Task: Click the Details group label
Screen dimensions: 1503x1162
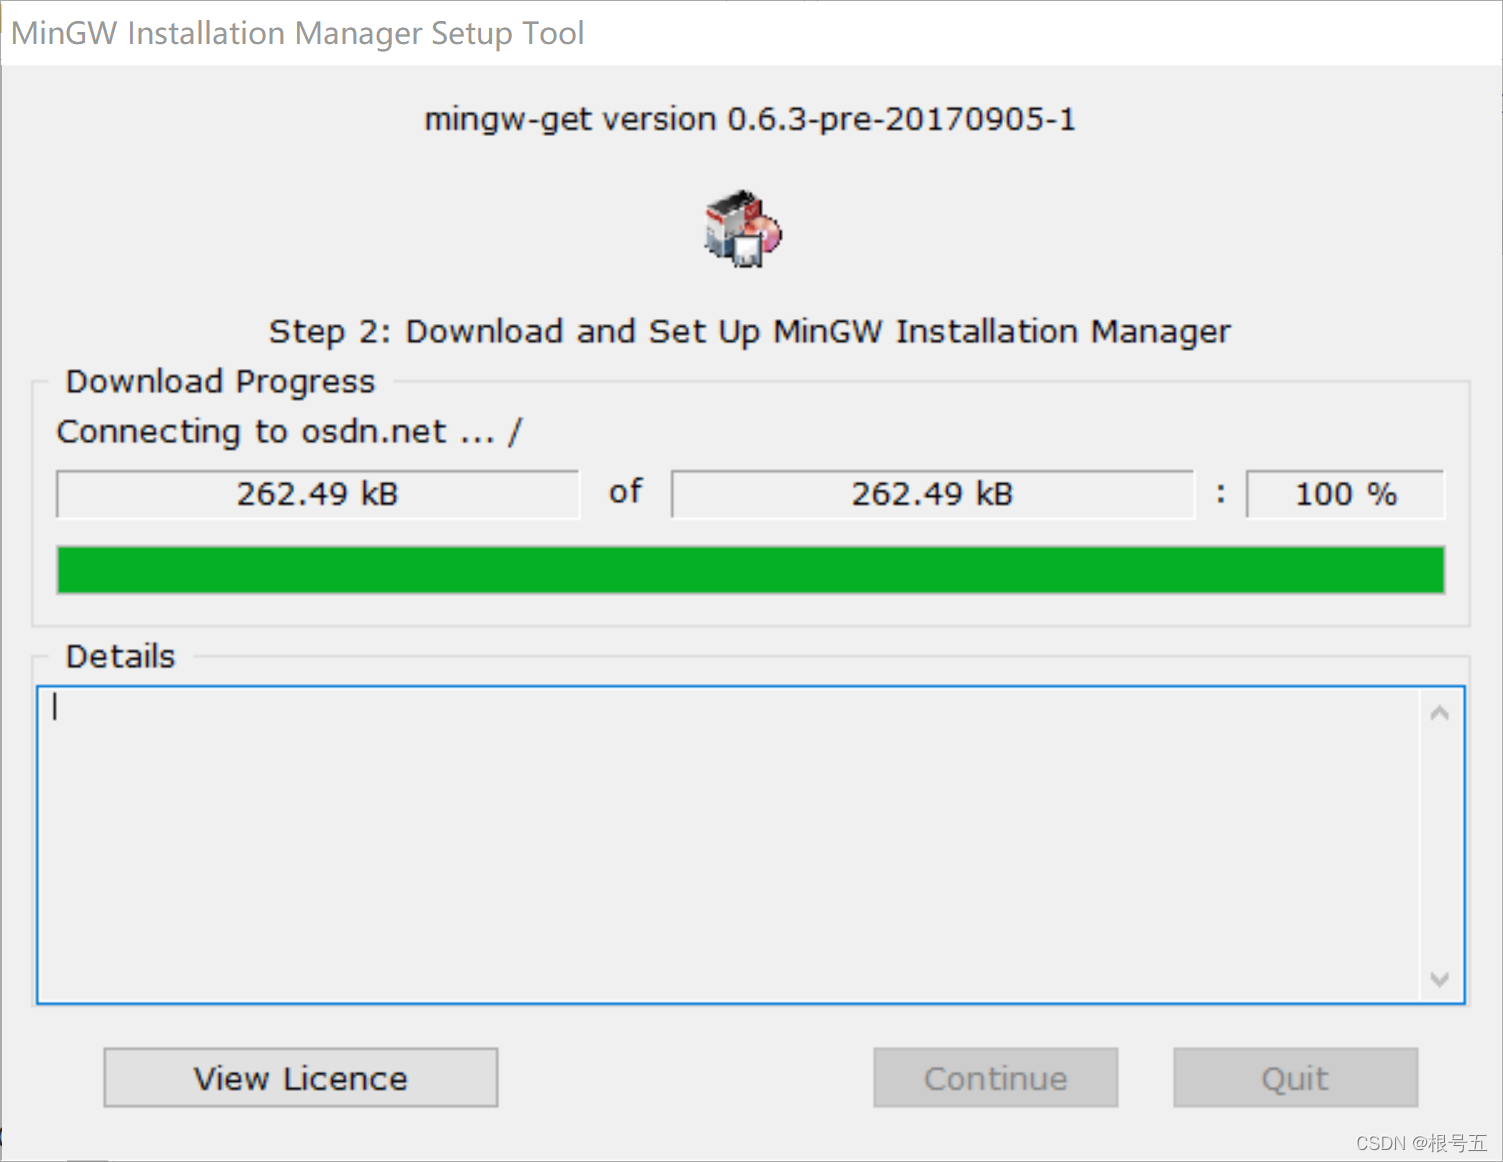Action: tap(120, 657)
